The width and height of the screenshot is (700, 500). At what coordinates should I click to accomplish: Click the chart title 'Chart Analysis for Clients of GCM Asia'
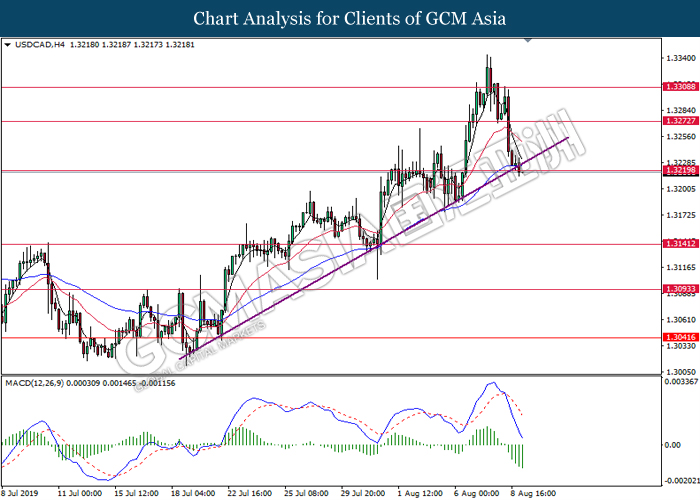pyautogui.click(x=349, y=18)
